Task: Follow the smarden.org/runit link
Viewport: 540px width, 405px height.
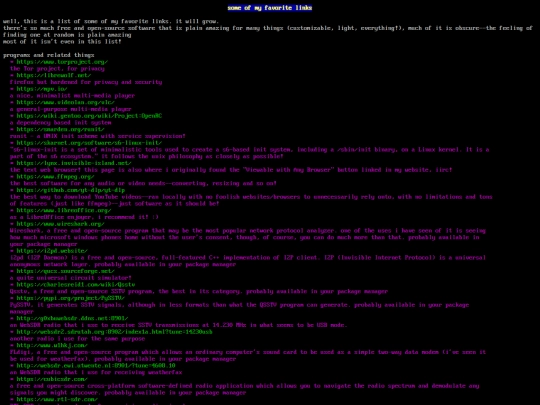Action: (x=60, y=129)
